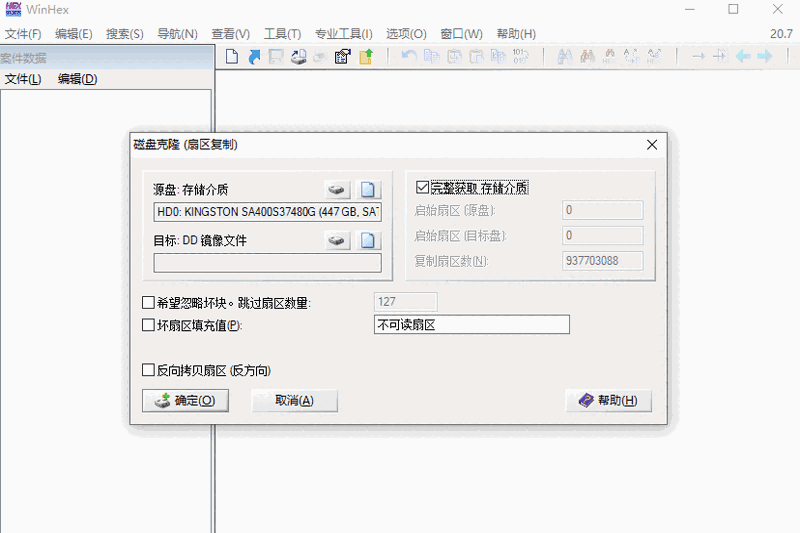Screen dimensions: 800x533
Task: Click the 不可读扇区 fill pattern field
Action: click(472, 324)
